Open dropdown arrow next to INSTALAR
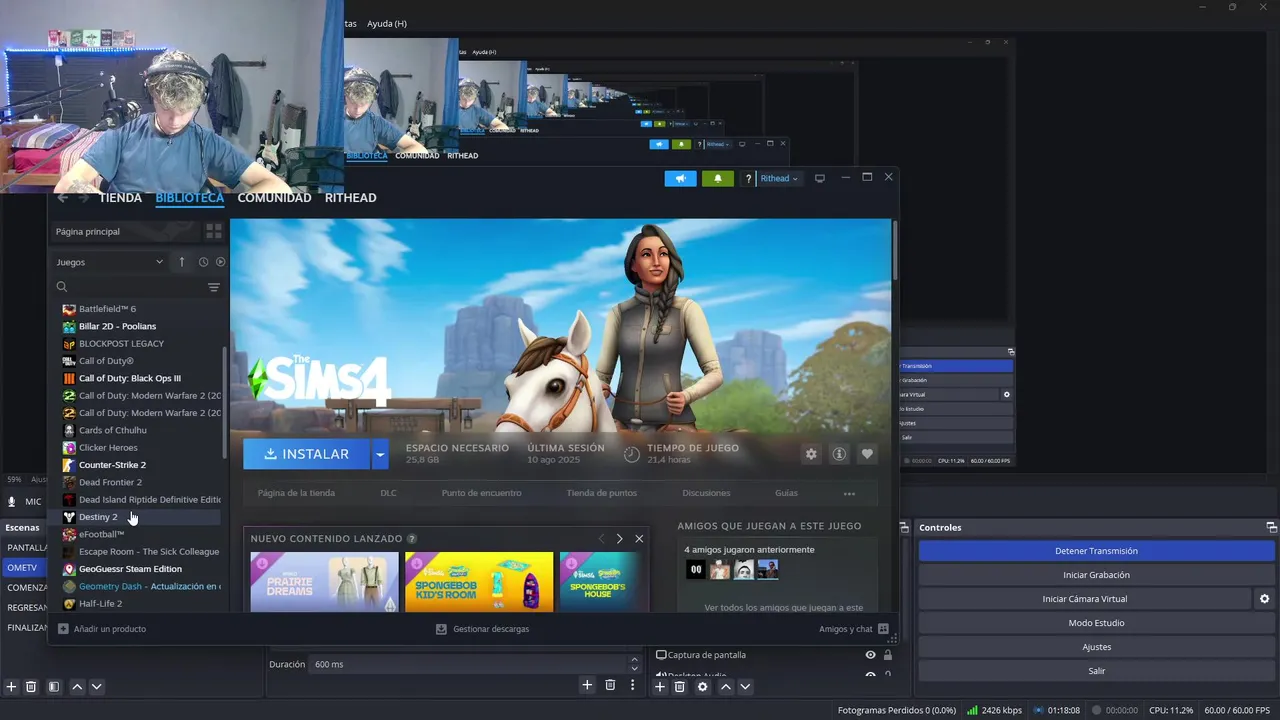 [379, 454]
